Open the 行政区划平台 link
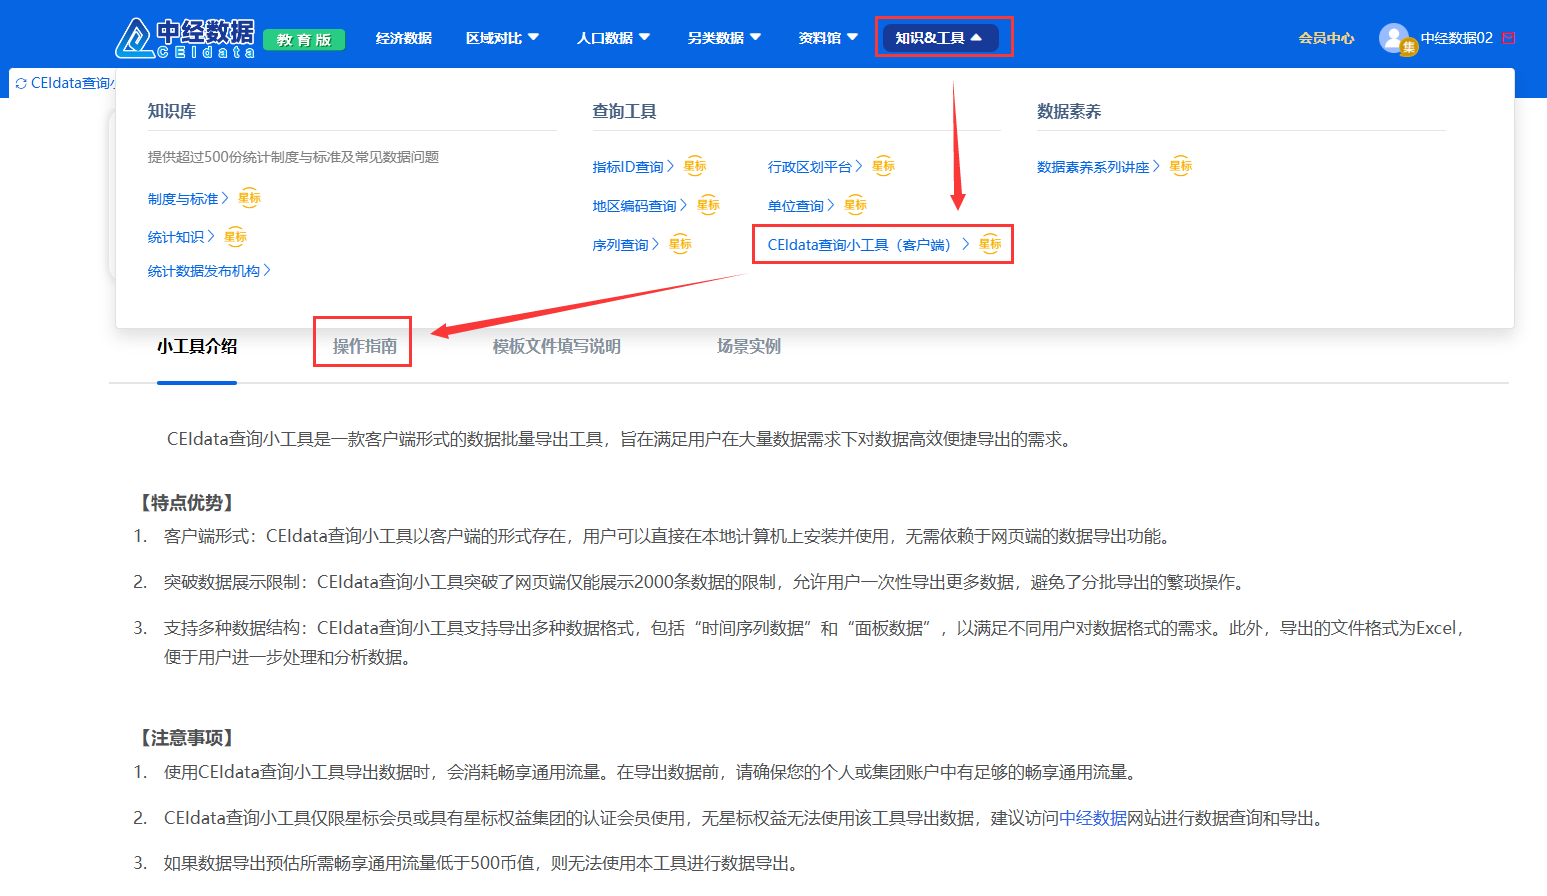The width and height of the screenshot is (1547, 896). coord(809,167)
